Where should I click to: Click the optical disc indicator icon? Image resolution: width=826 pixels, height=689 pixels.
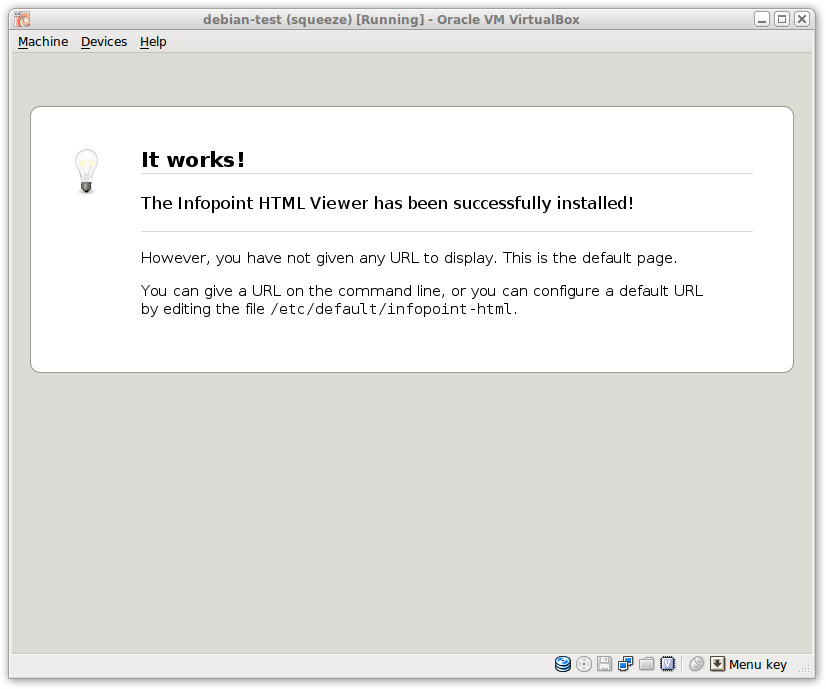point(584,664)
